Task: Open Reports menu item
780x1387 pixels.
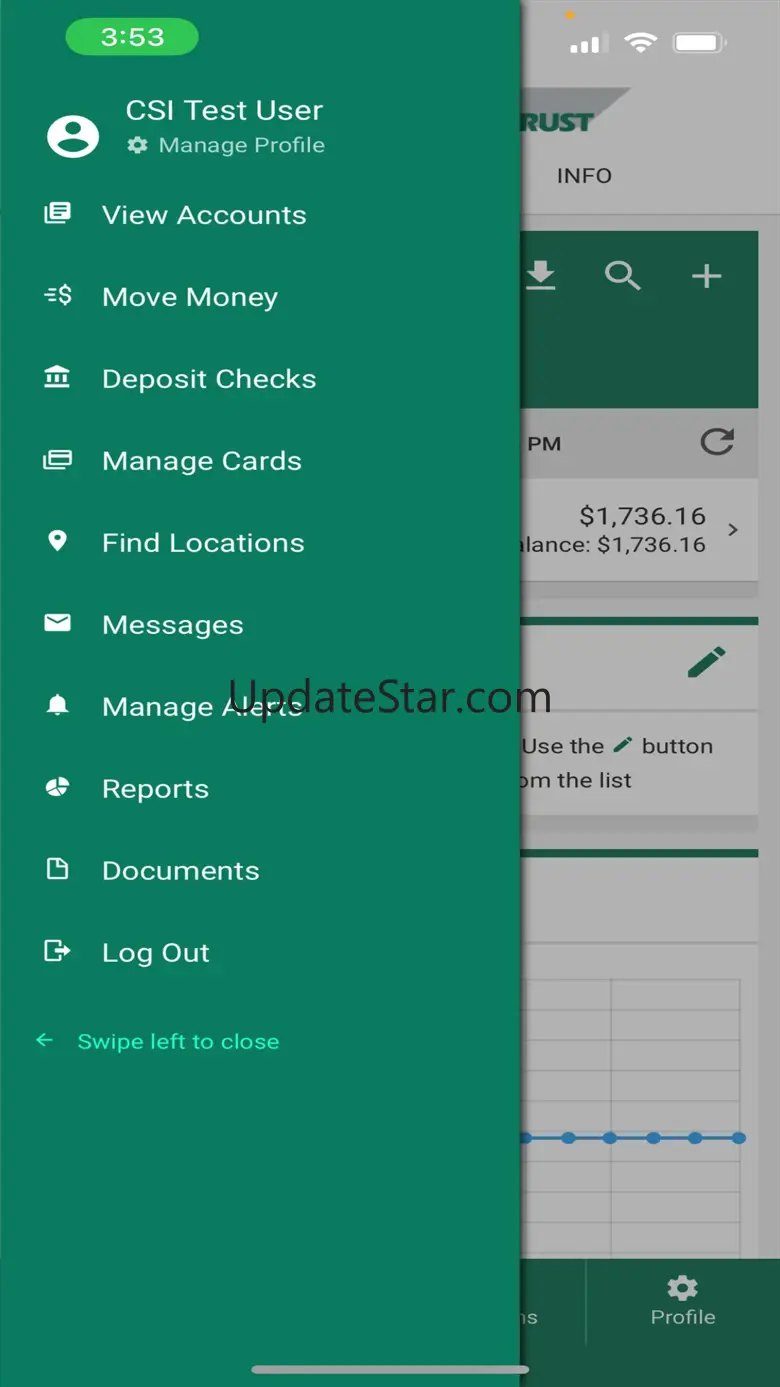Action: click(x=156, y=789)
